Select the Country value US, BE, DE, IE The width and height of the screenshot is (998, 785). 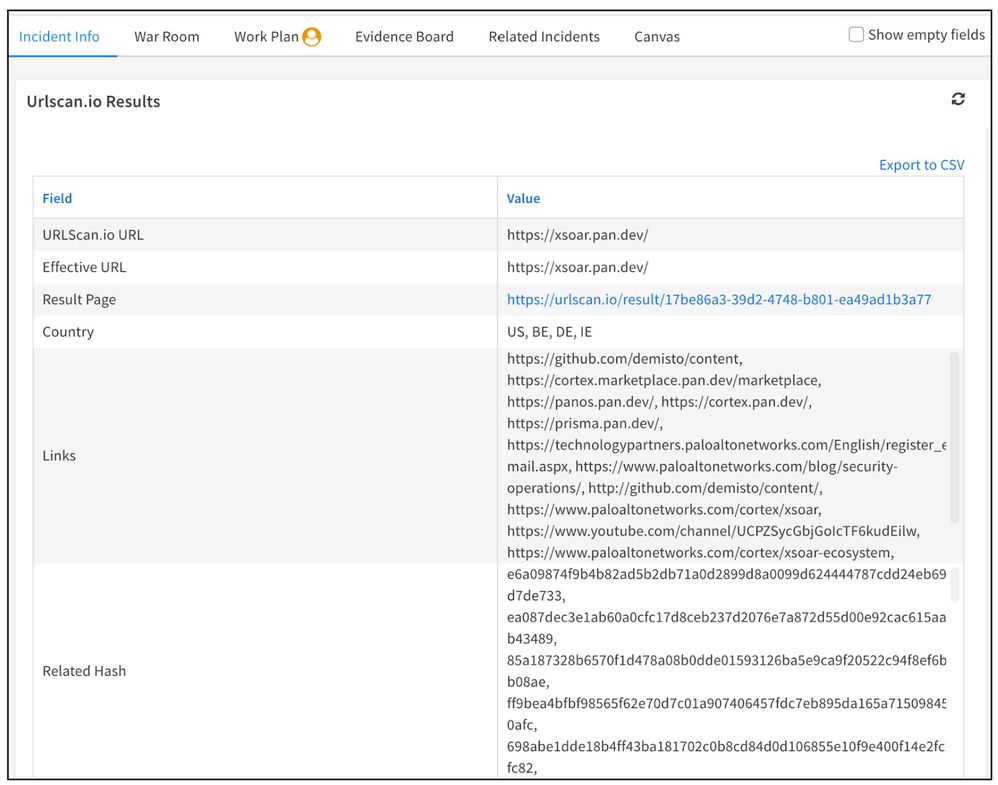click(x=549, y=332)
